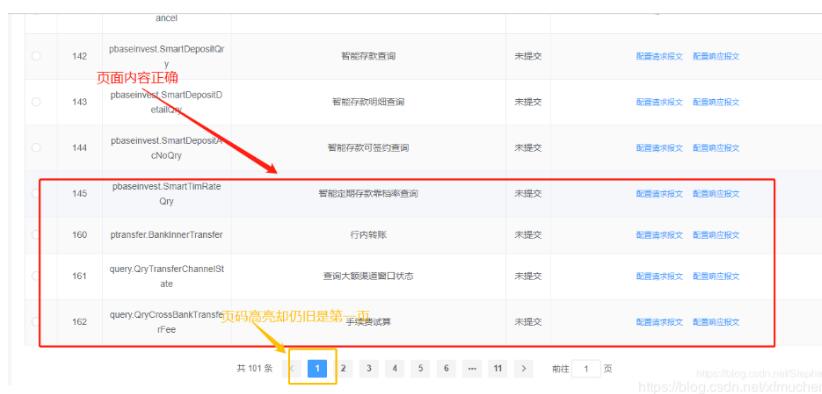Viewport: 822px width, 394px height.
Task: Open 配置响应报文 for row 160
Action: [716, 235]
